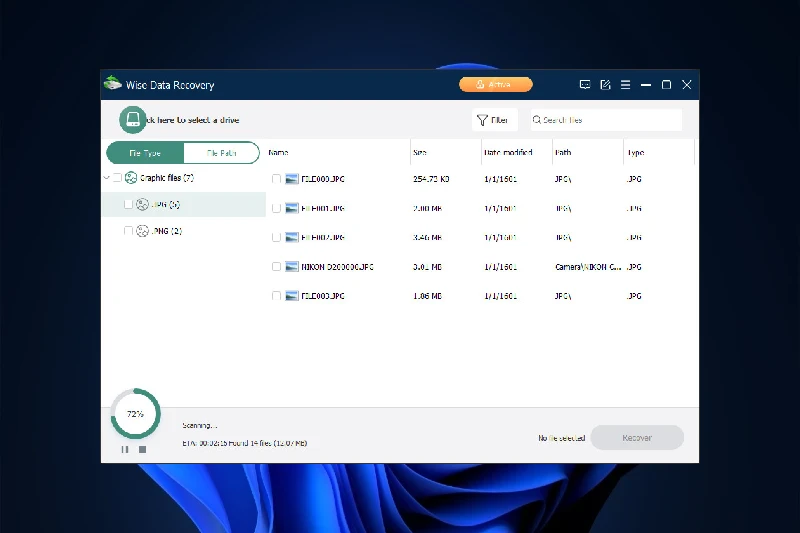Screen dimensions: 800x533
Task: Click the funnel filter icon
Action: [x=482, y=120]
